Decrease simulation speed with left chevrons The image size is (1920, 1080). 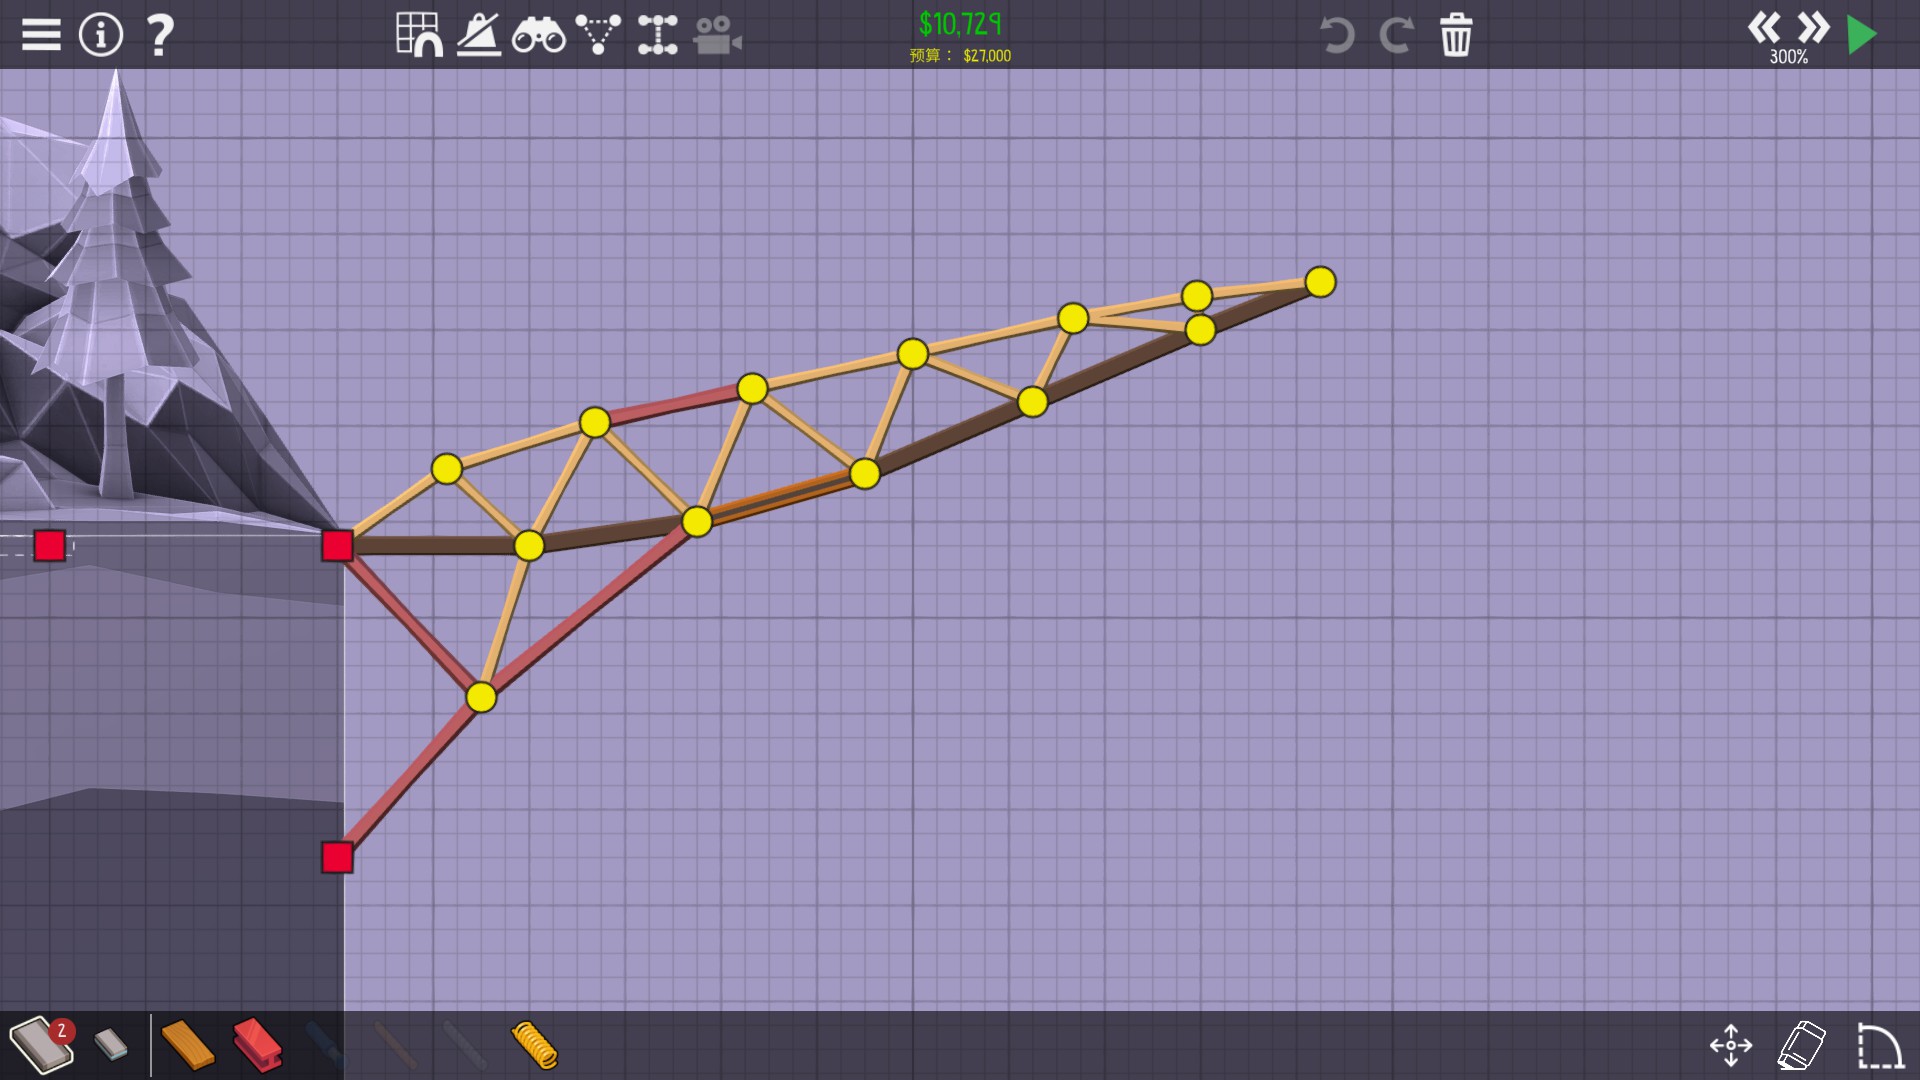pyautogui.click(x=1763, y=27)
